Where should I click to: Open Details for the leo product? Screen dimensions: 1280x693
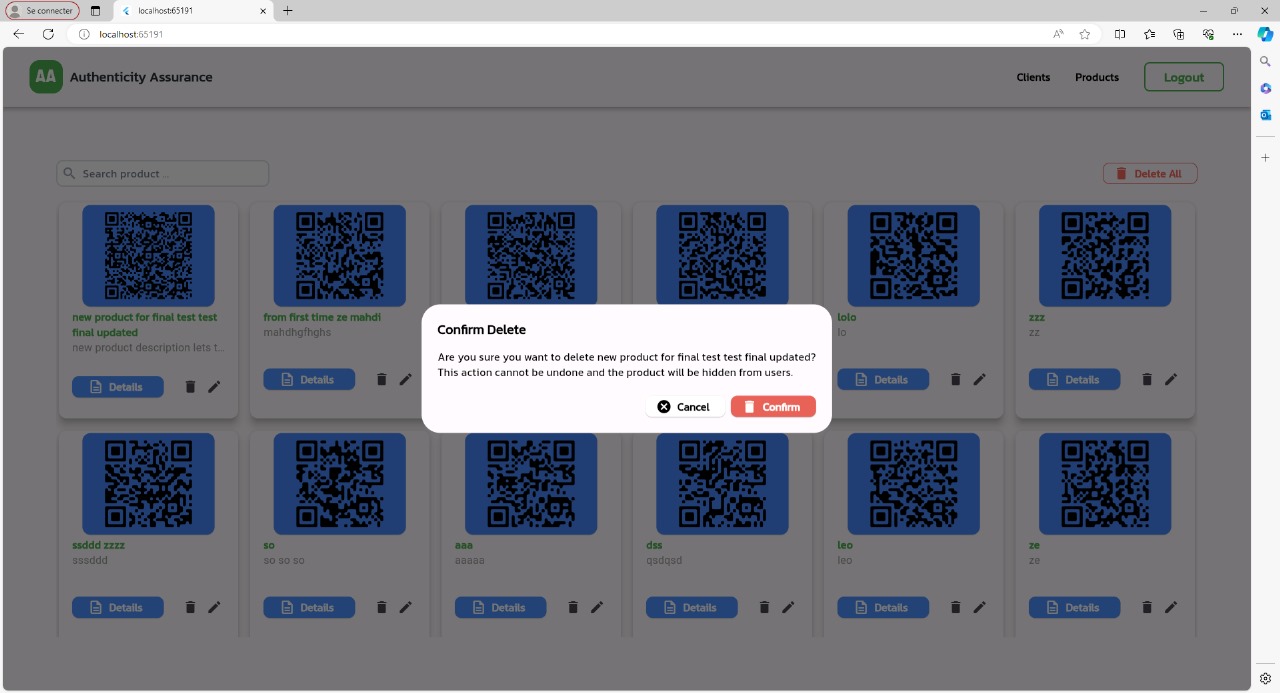click(883, 607)
